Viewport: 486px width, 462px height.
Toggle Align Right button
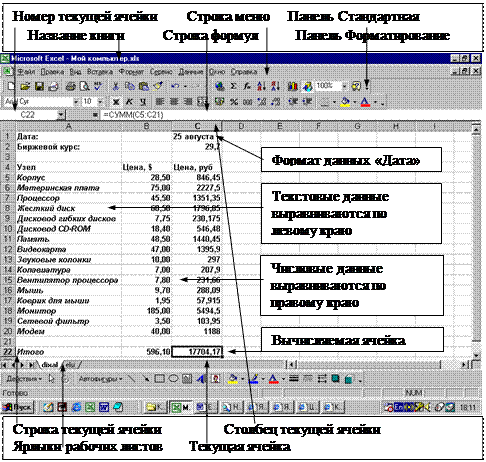(188, 102)
